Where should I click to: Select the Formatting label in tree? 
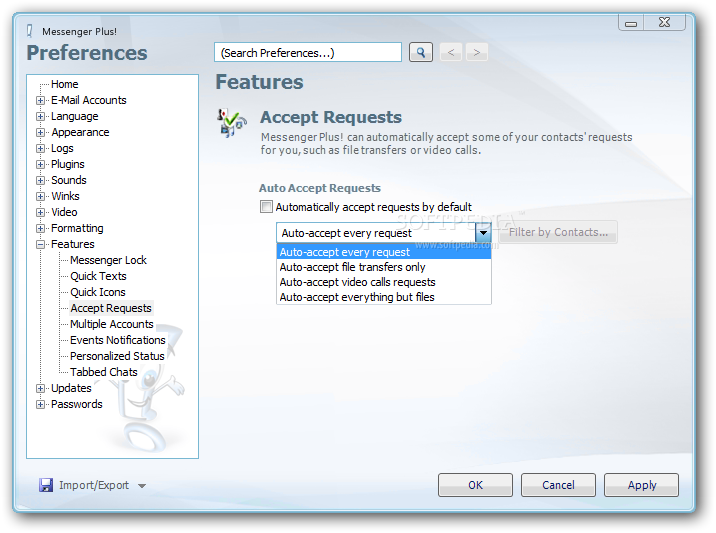coord(77,228)
